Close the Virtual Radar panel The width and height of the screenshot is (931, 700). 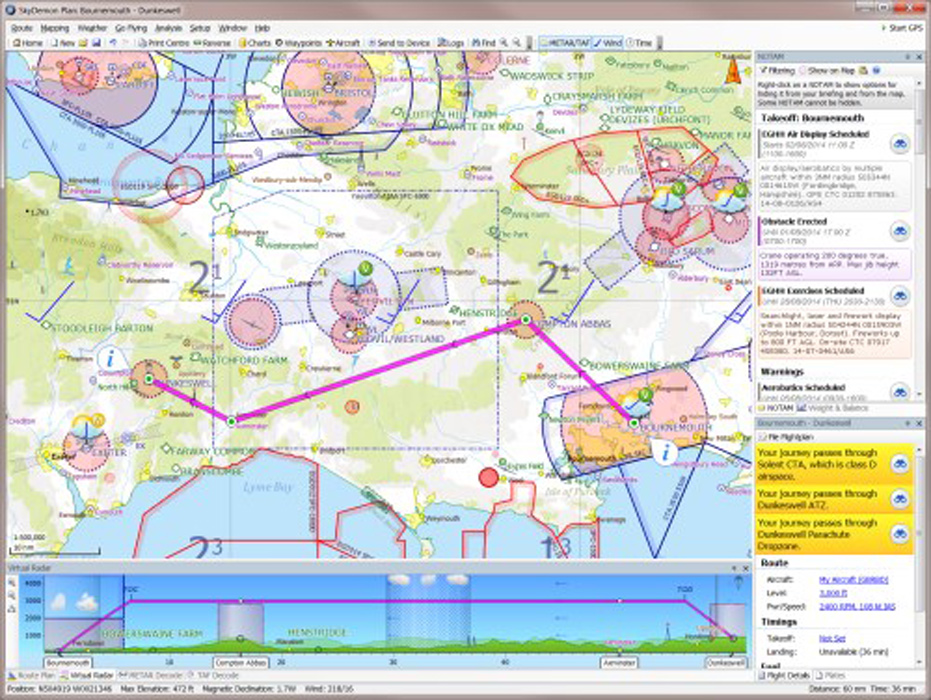tap(746, 568)
